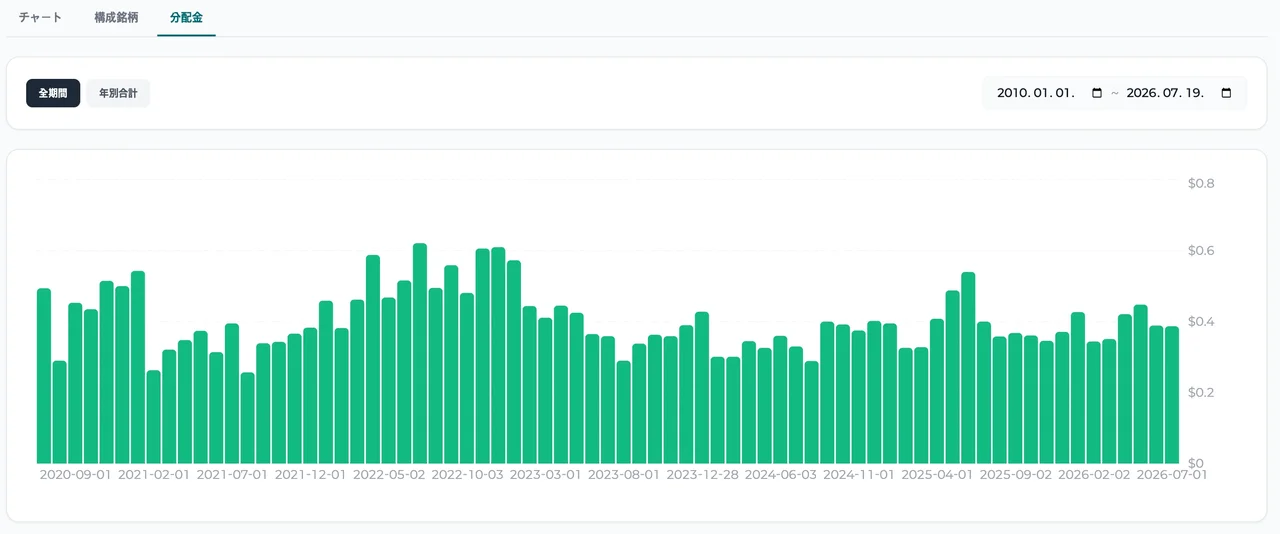1280x534 pixels.
Task: Select the tall bar near 2025-04-01
Action: tap(968, 368)
